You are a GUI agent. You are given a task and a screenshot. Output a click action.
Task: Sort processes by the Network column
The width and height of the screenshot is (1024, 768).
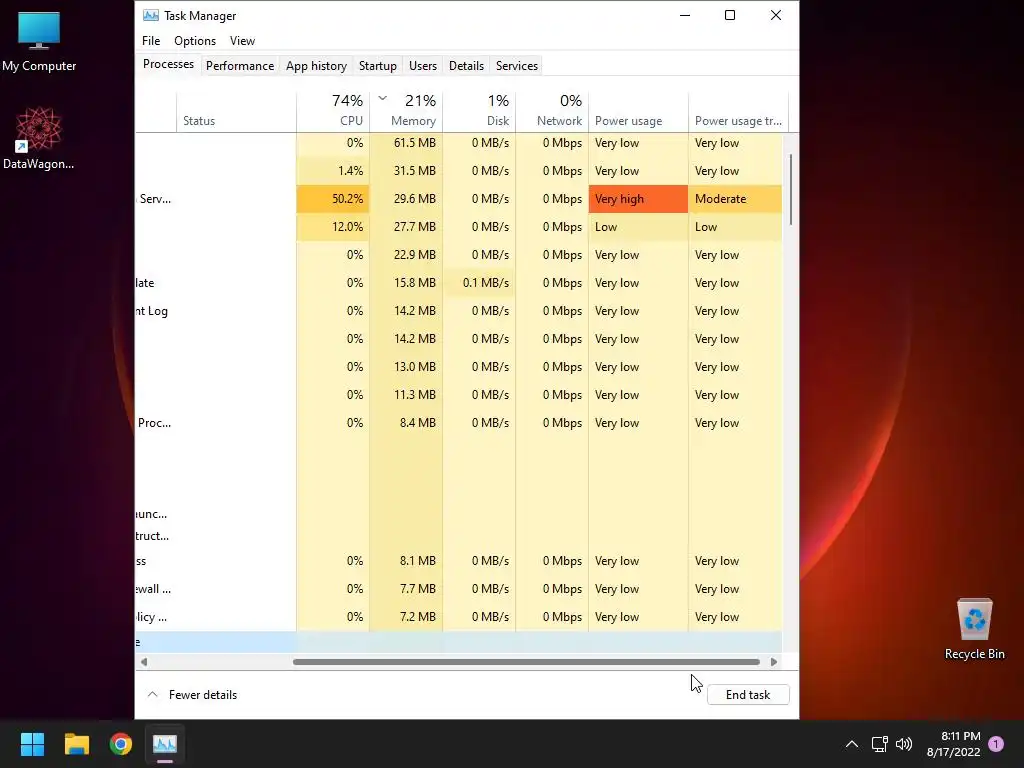point(552,112)
